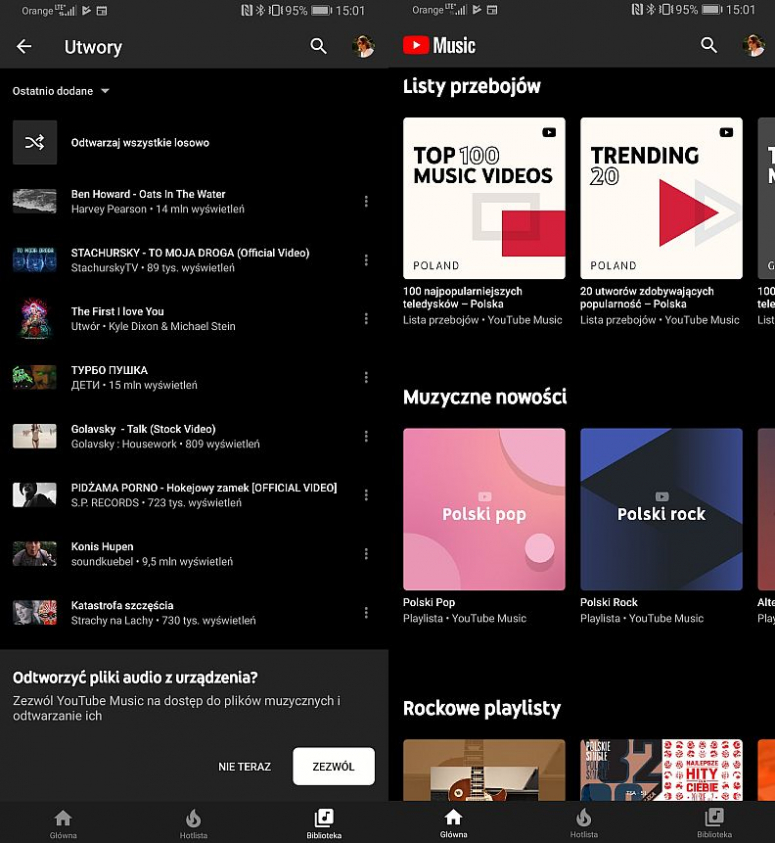Tap Bluetooth icon in left status bar
This screenshot has width=775, height=843.
coord(261,10)
